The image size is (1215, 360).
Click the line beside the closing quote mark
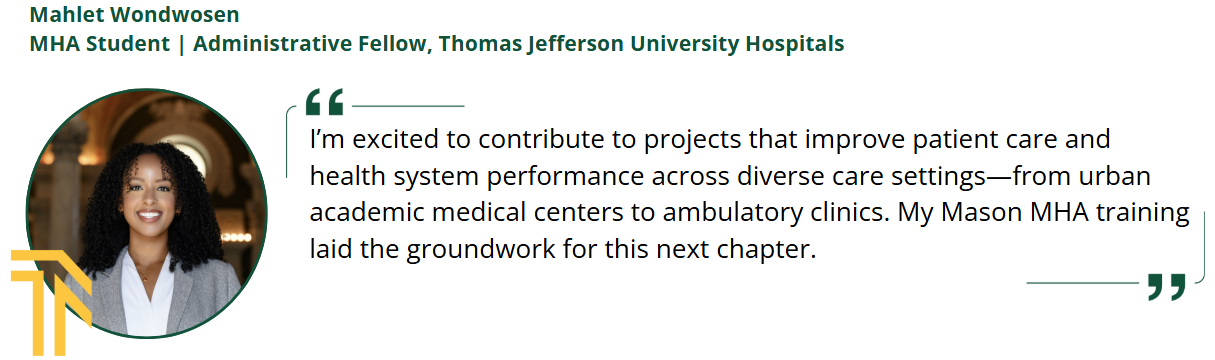pyautogui.click(x=1083, y=283)
